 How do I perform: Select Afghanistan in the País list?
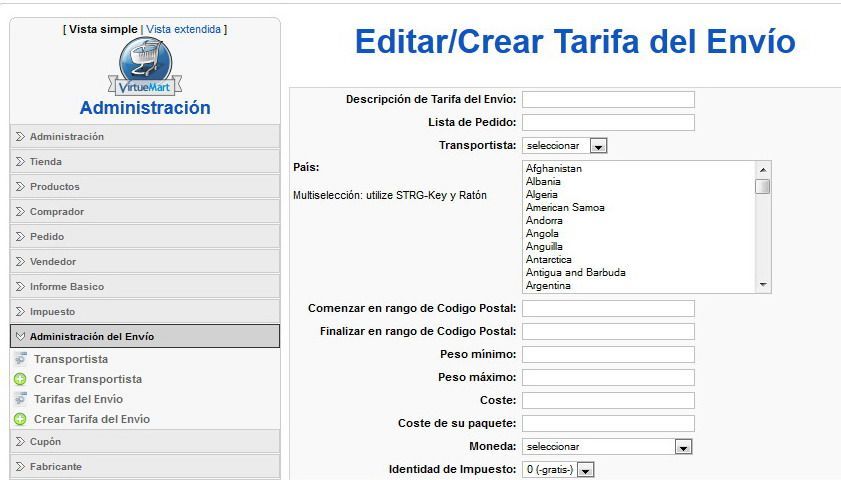click(554, 168)
